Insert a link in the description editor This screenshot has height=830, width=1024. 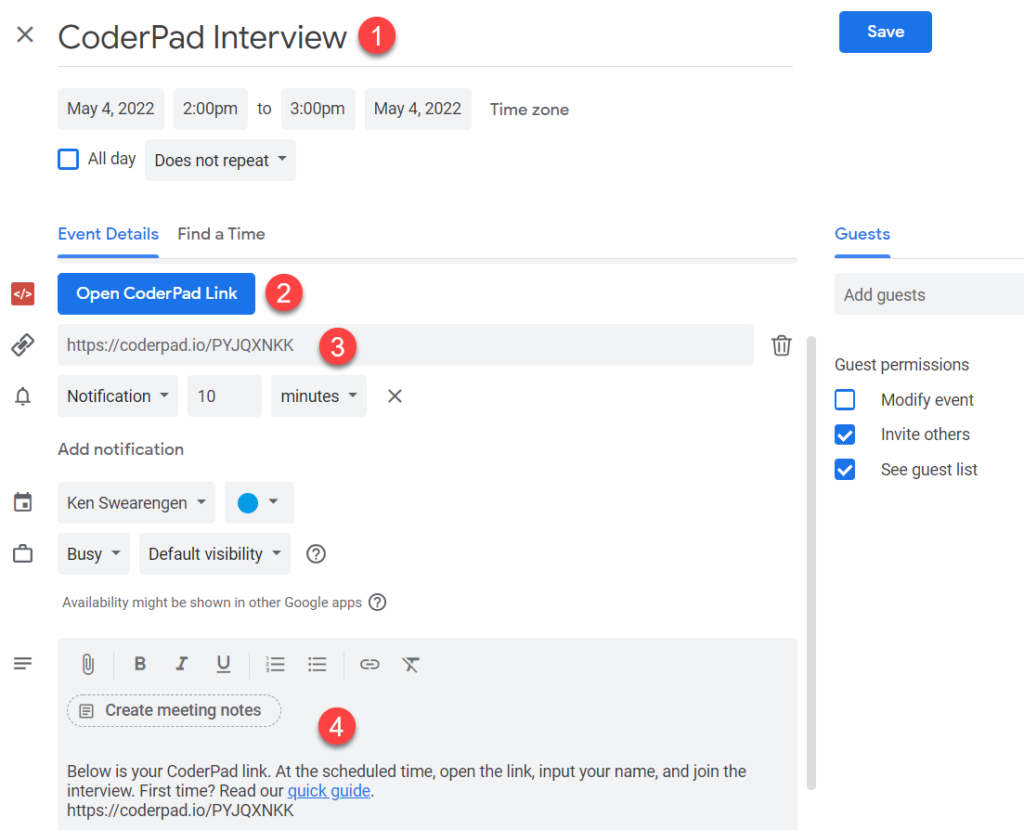(369, 664)
